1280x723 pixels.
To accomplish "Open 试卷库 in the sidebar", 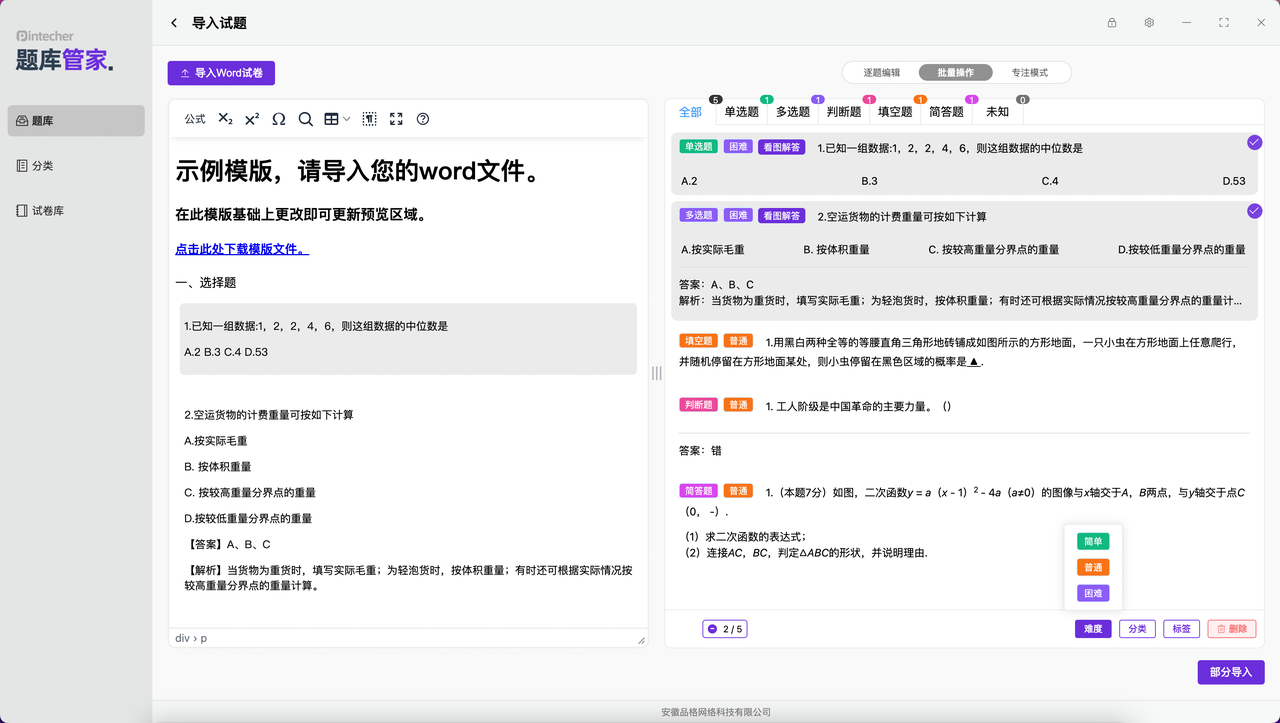I will (76, 211).
